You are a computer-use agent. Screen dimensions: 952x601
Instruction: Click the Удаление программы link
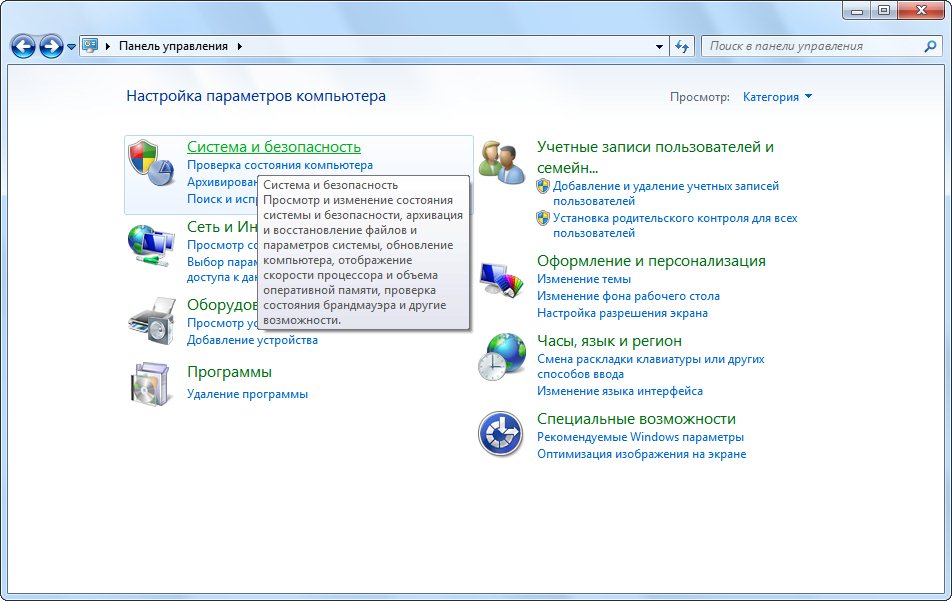click(247, 394)
